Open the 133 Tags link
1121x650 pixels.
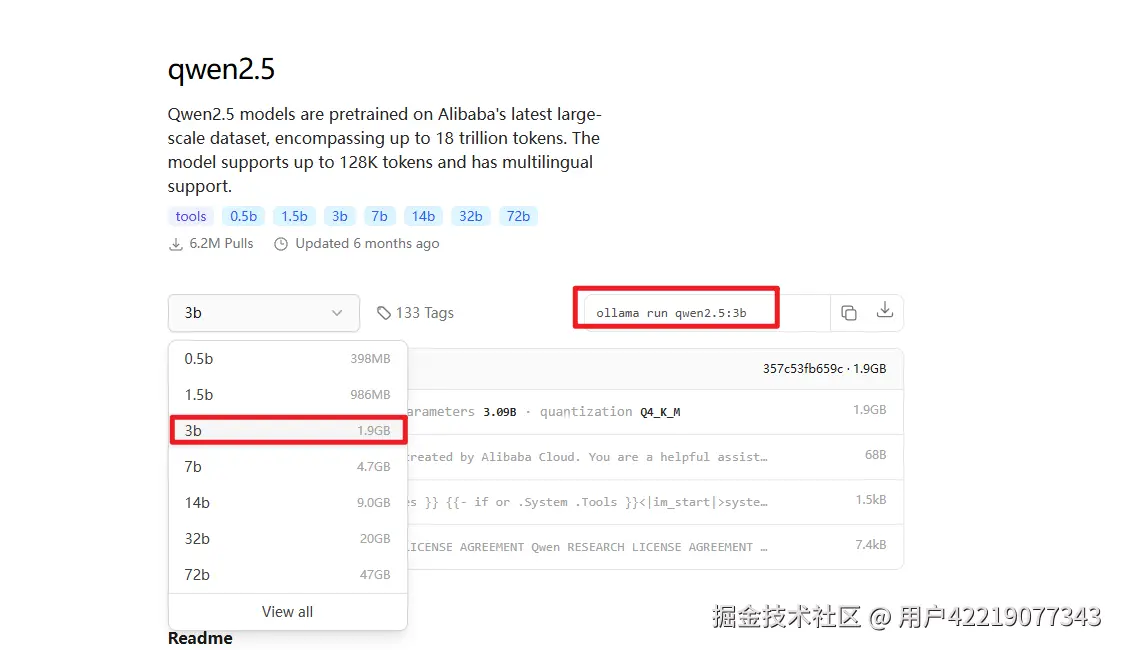coord(415,313)
